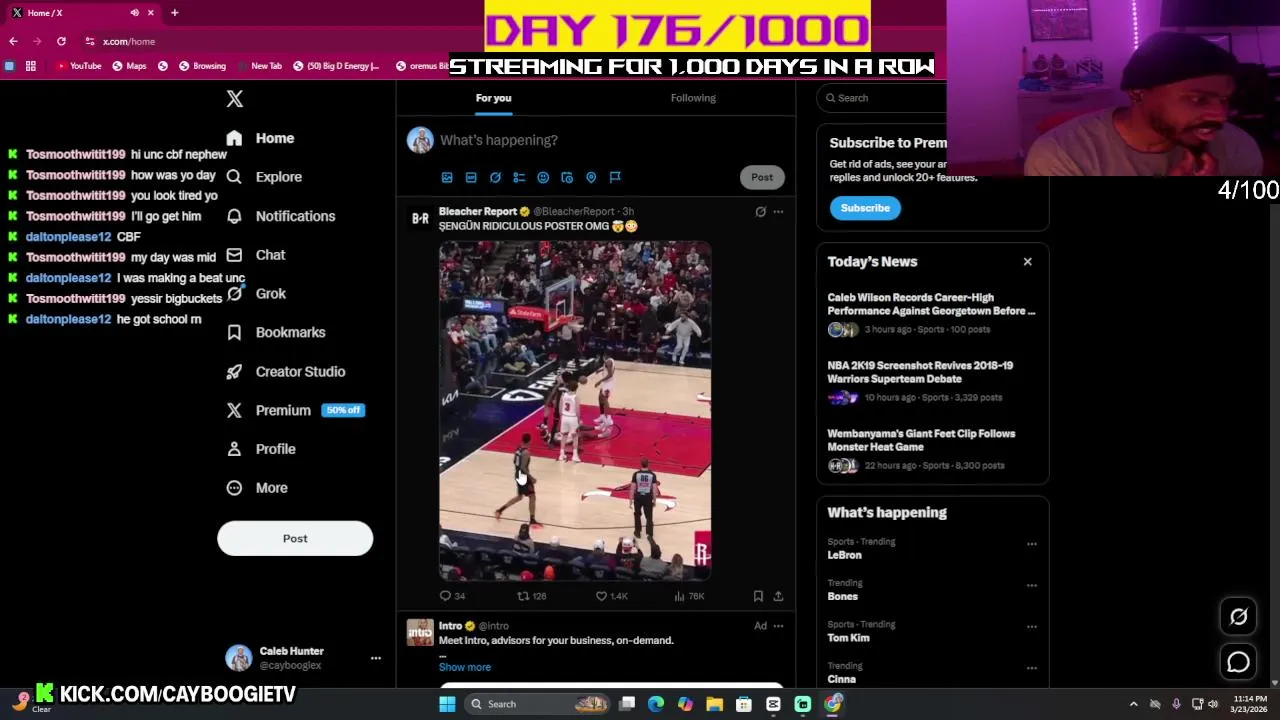Viewport: 1280px width, 720px height.
Task: Open a new browser tab
Action: 174,12
